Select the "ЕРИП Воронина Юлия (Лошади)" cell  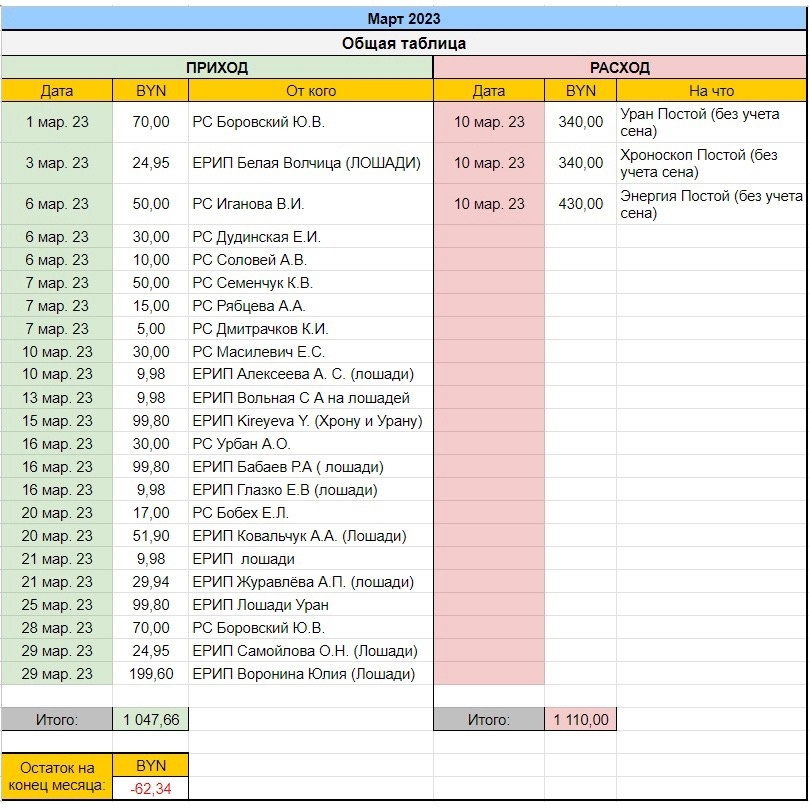click(311, 674)
